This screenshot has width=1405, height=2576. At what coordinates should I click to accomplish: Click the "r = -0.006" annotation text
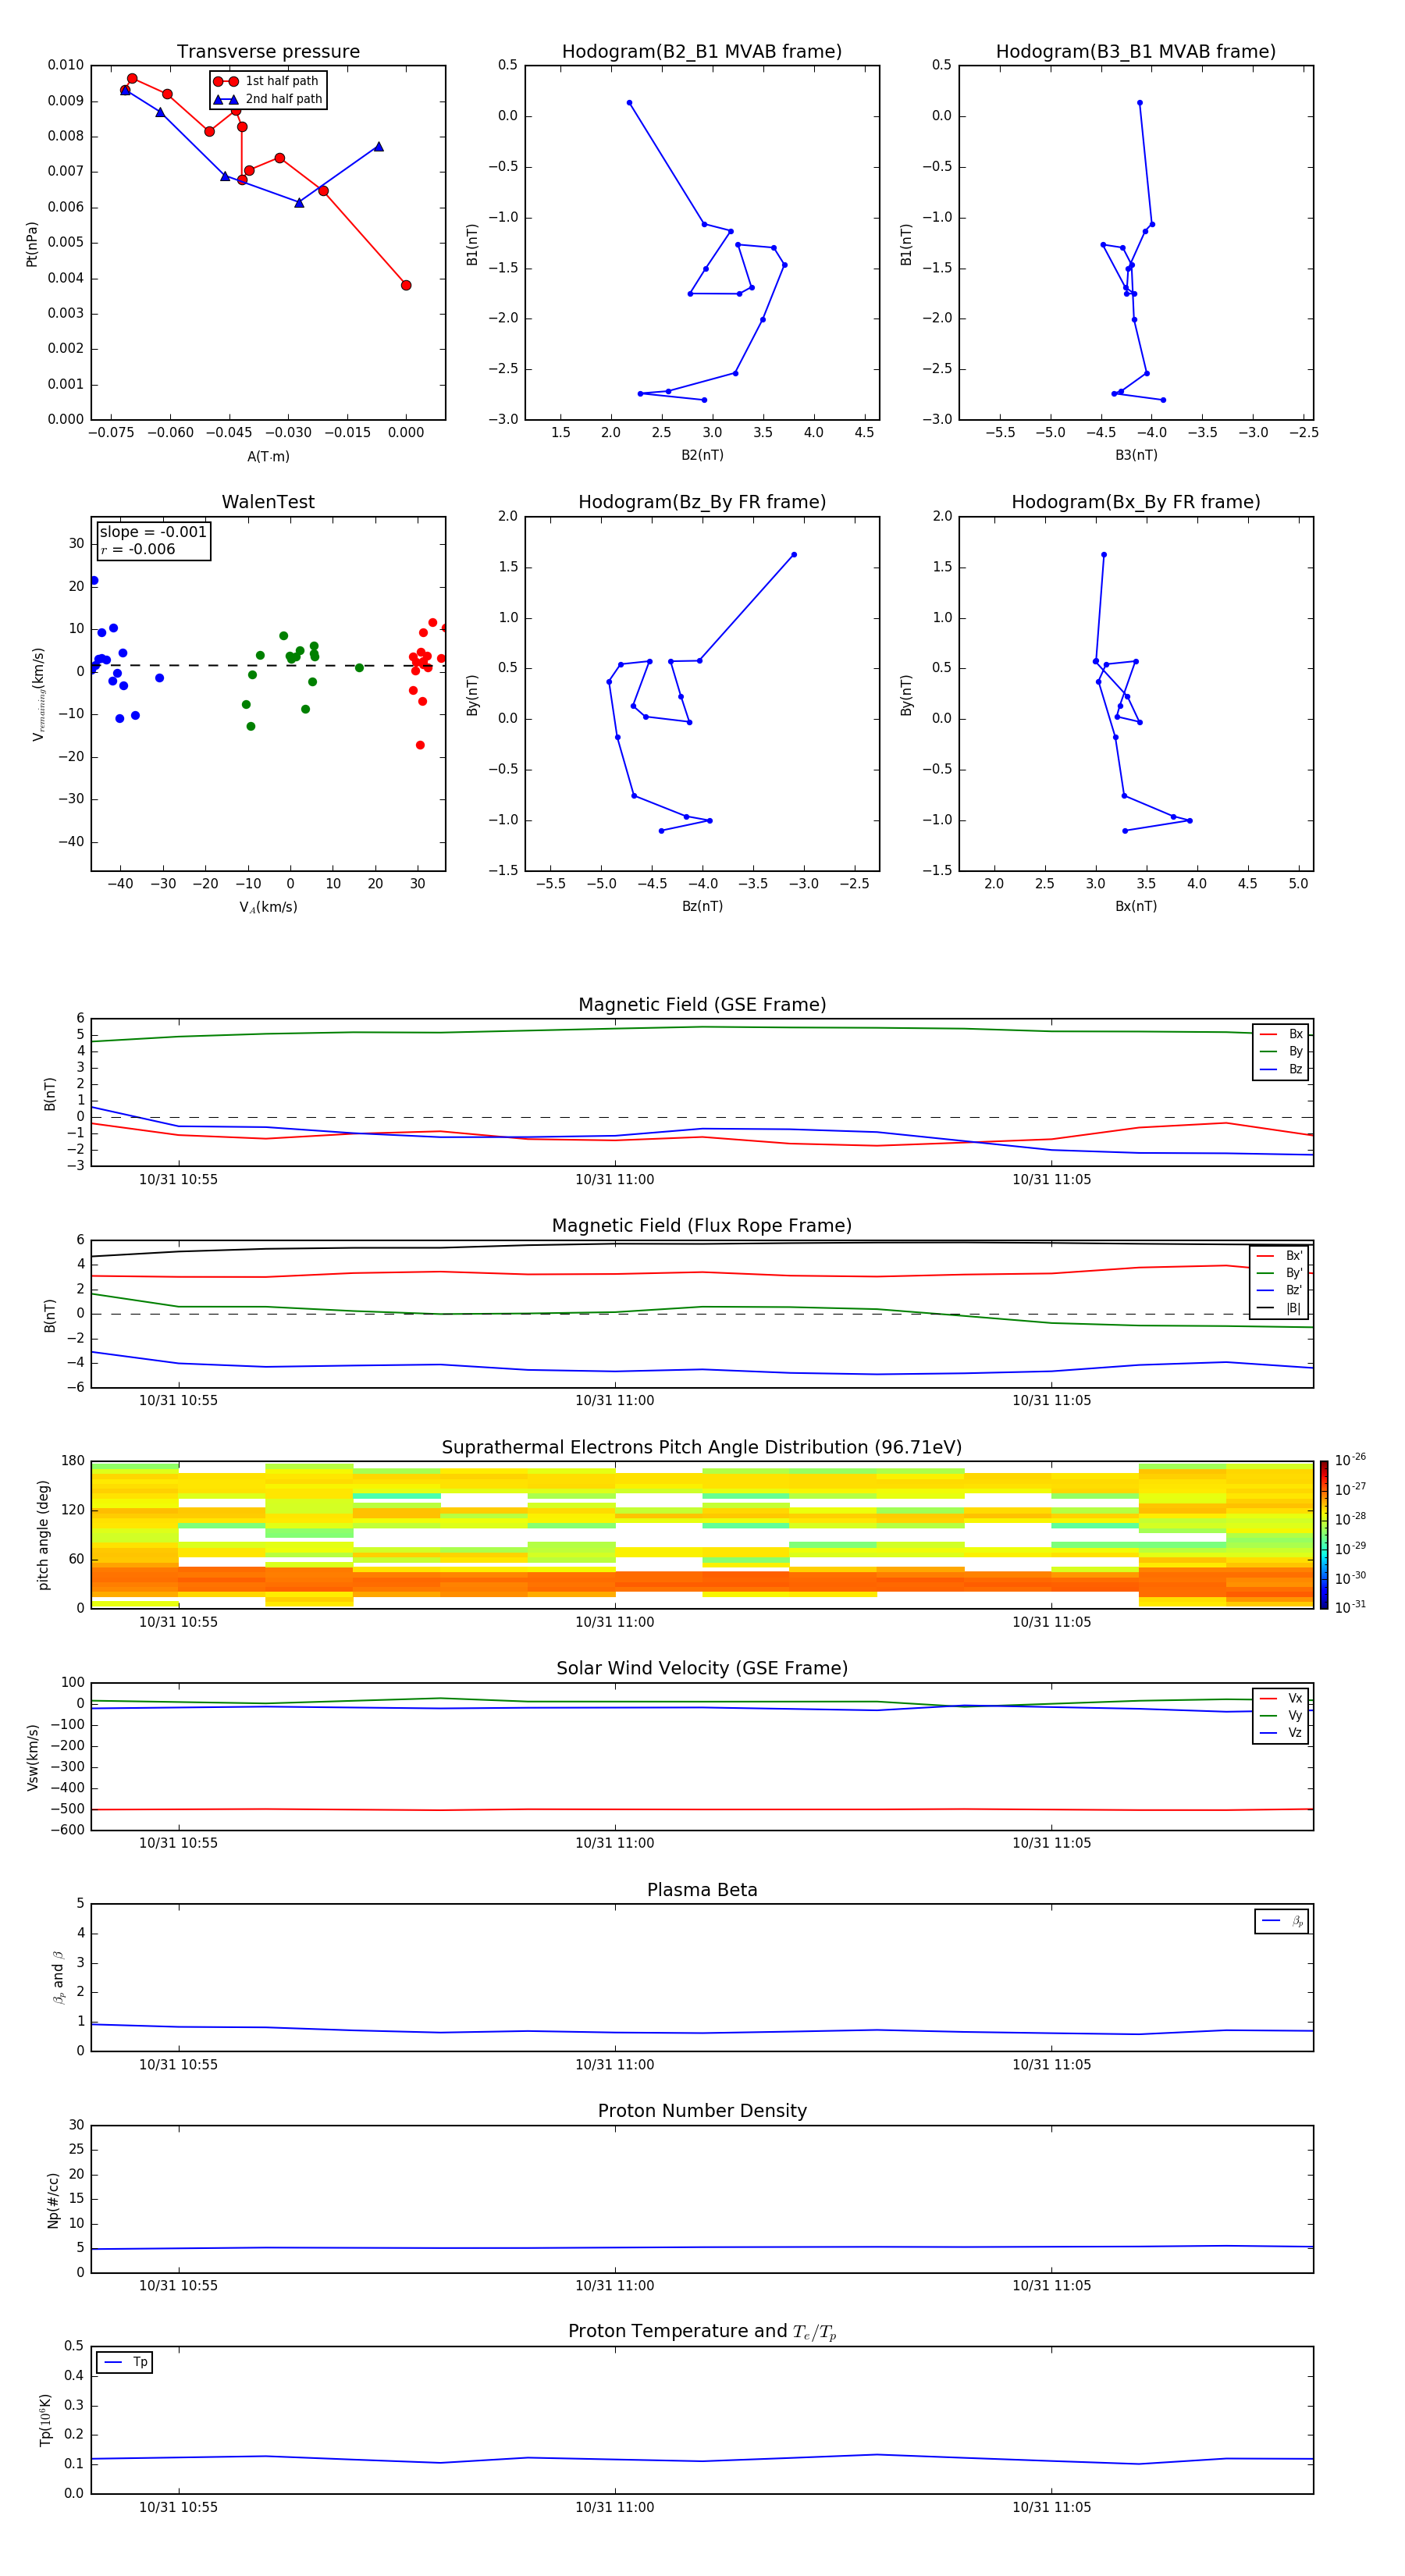pos(138,549)
